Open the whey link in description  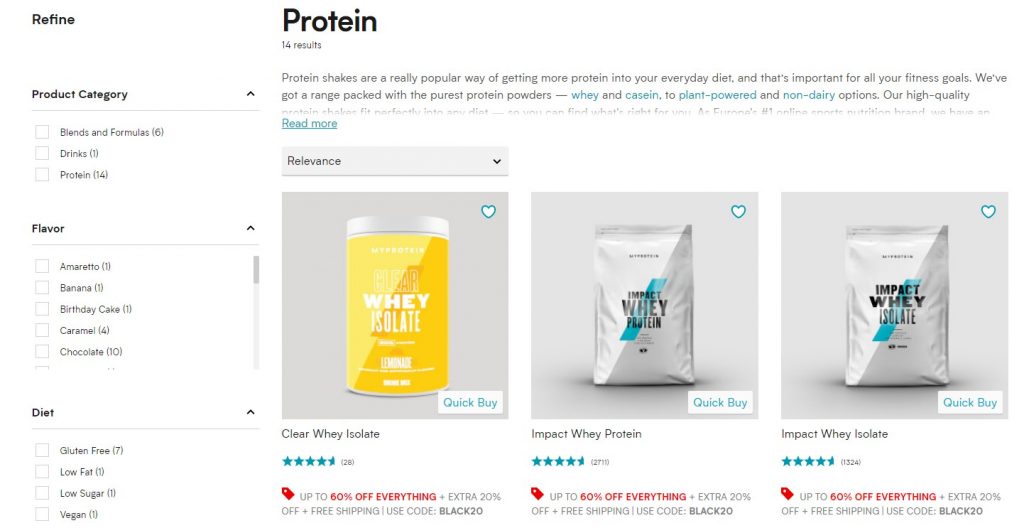(584, 95)
